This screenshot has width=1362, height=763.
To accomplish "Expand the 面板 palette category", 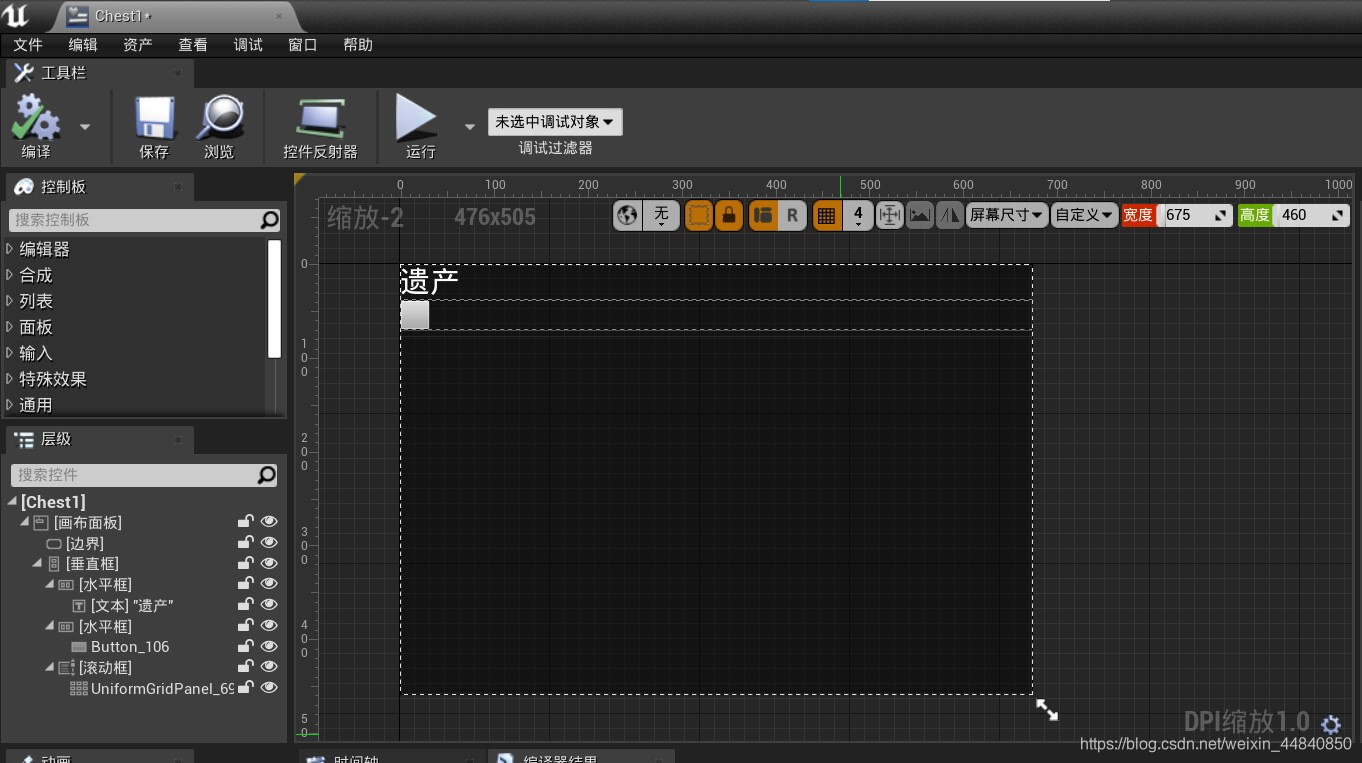I will point(10,327).
